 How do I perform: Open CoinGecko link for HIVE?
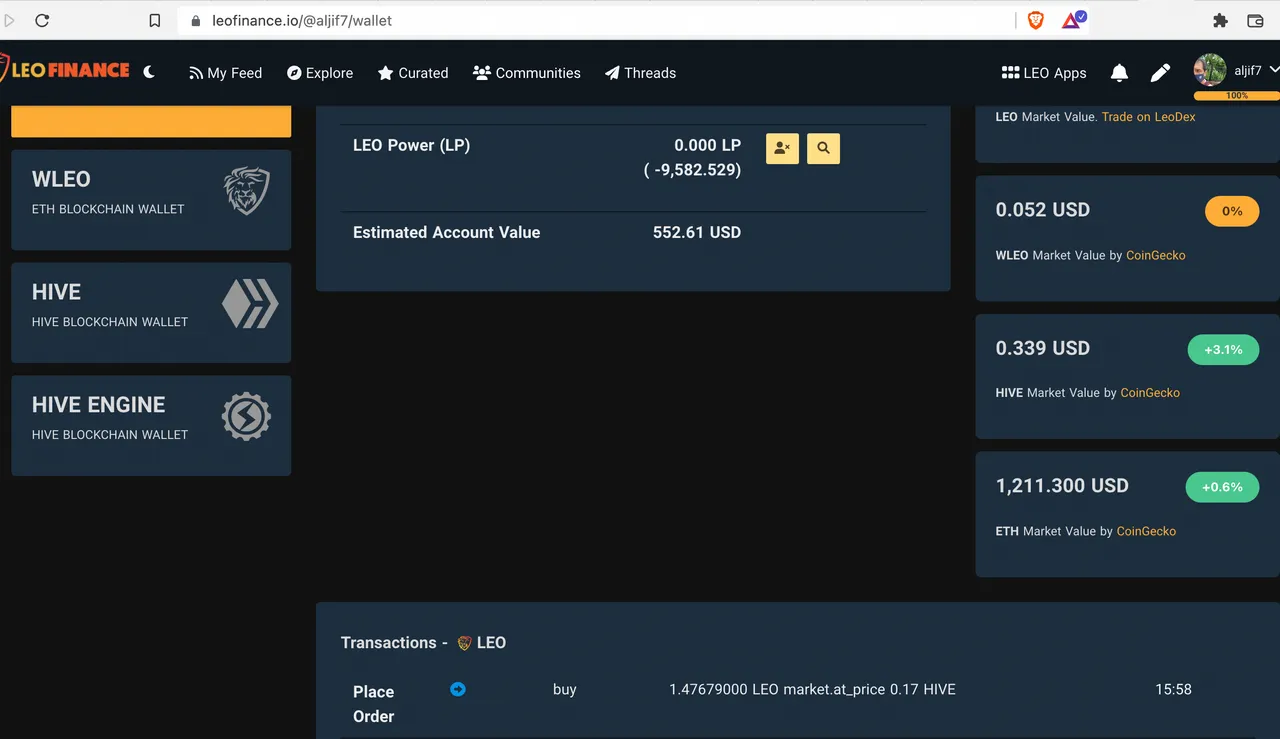(1150, 393)
